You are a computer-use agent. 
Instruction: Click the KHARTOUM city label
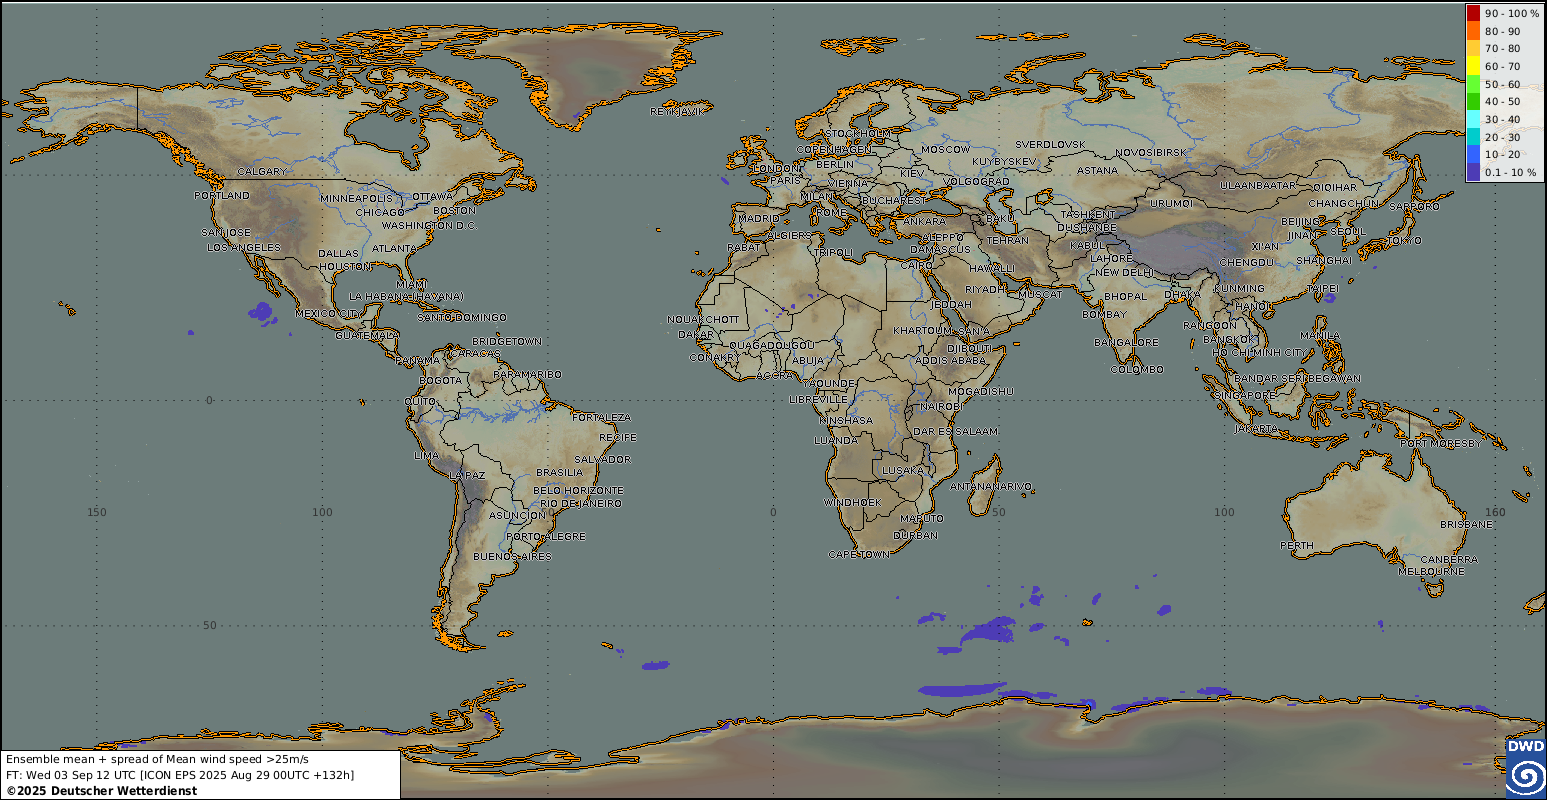[921, 330]
